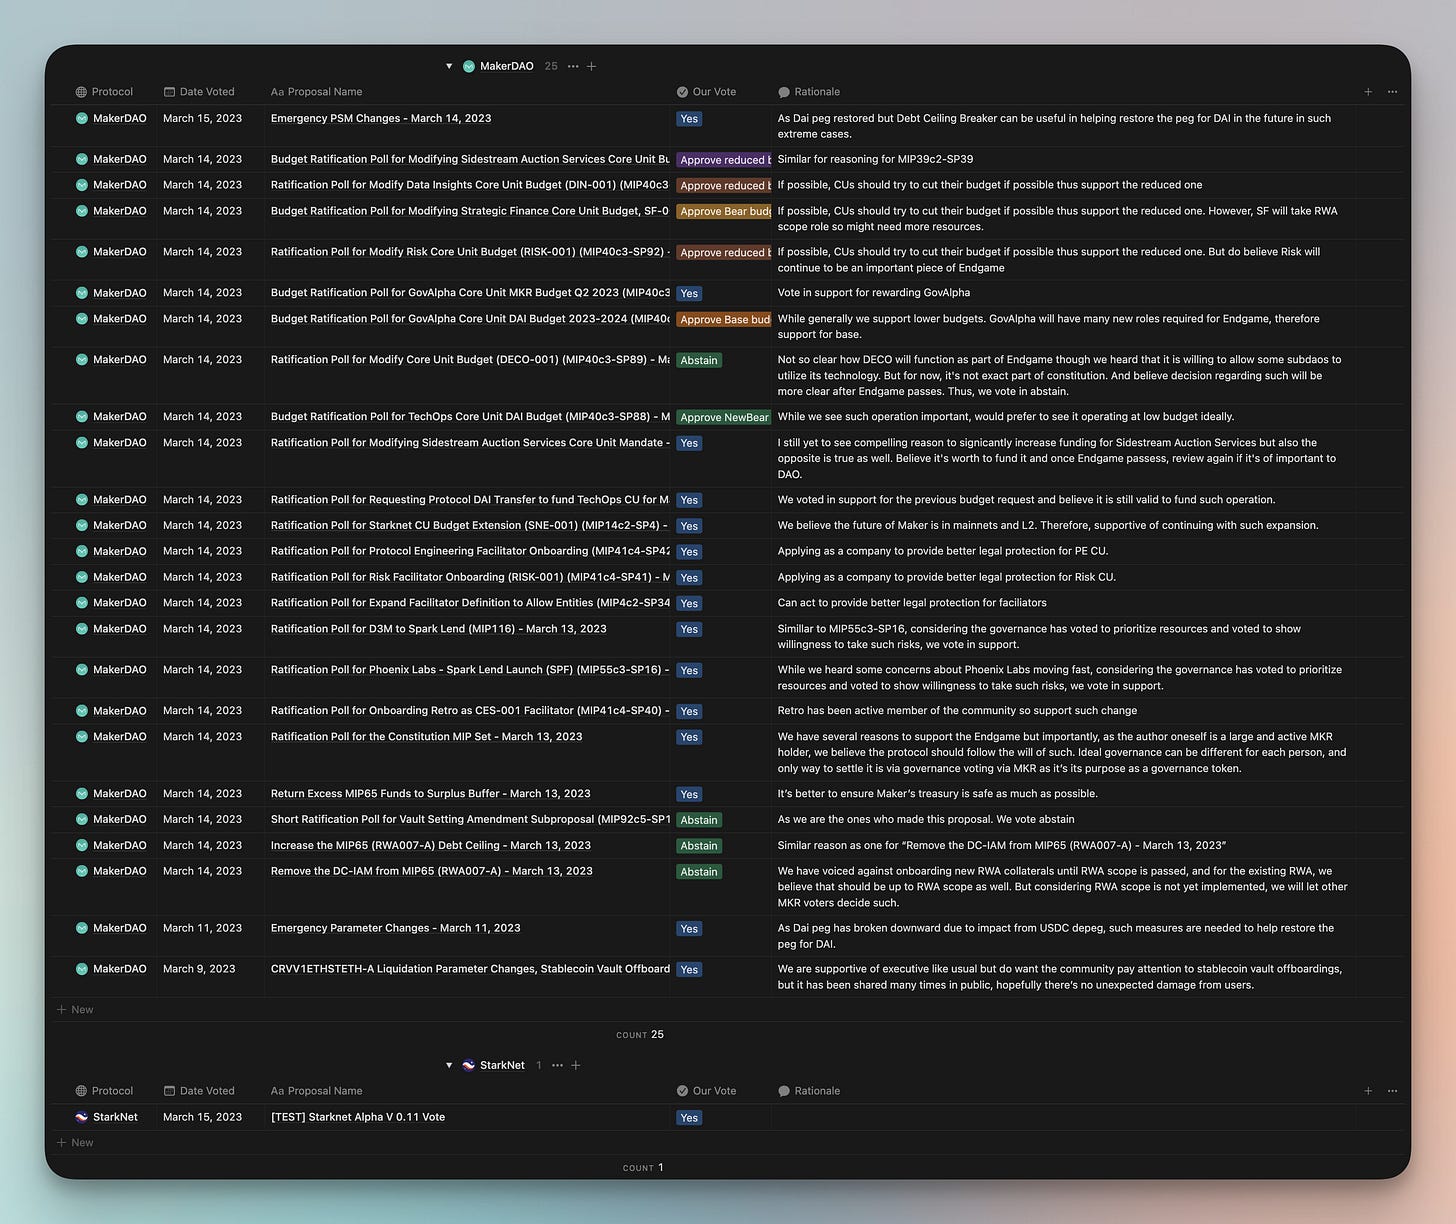The image size is (1456, 1224).
Task: Open StarkNet group options ellipsis
Action: pos(557,1065)
